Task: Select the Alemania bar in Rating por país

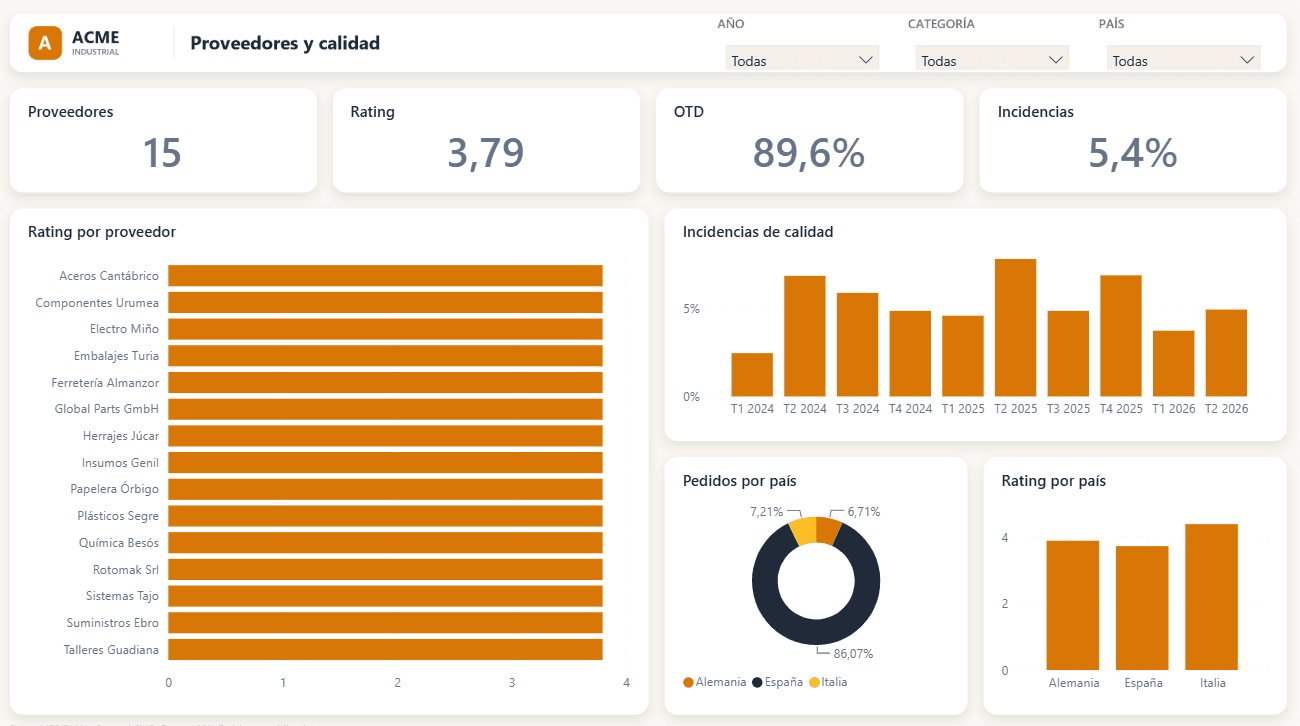Action: [1073, 605]
